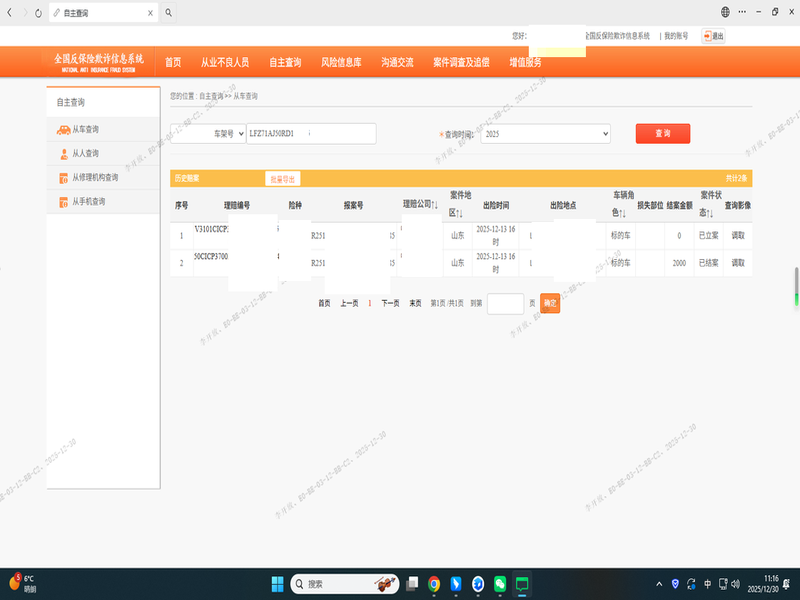Click the page number input field
This screenshot has height=600, width=800.
pos(505,303)
